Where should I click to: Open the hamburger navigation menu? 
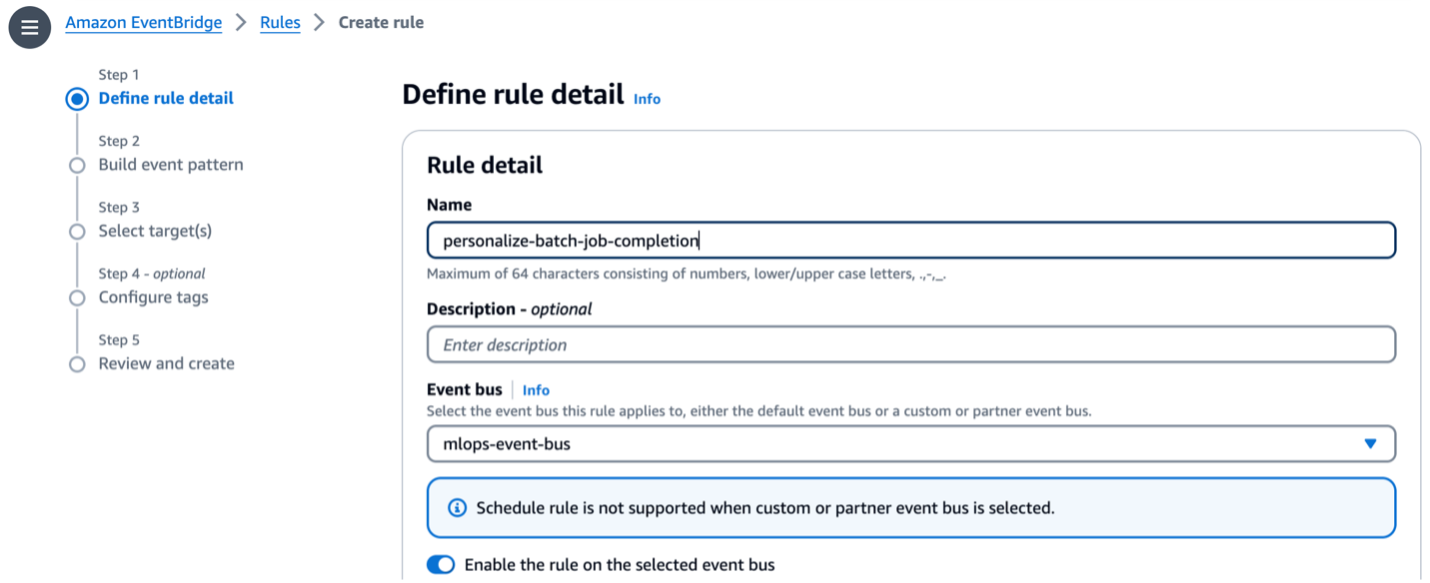pyautogui.click(x=29, y=27)
